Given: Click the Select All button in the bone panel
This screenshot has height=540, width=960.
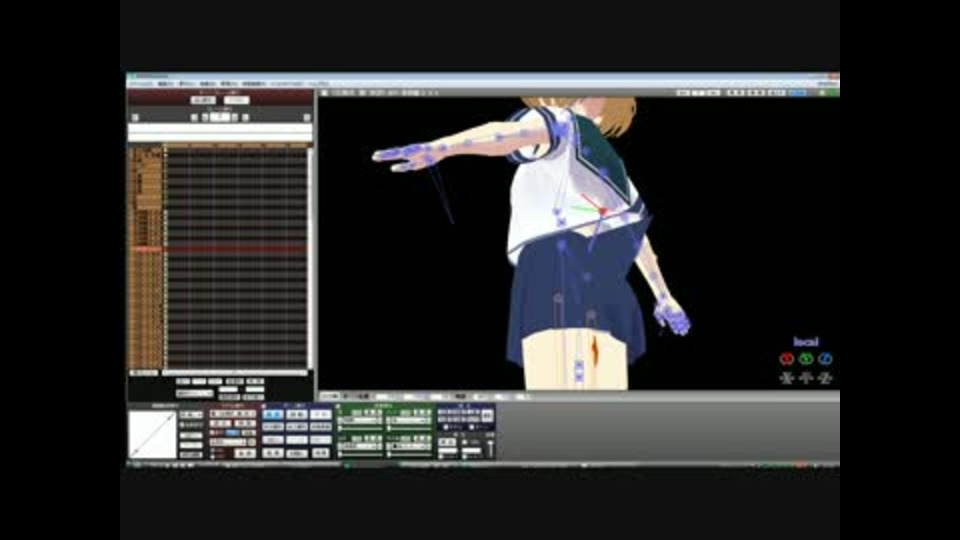Looking at the screenshot, I should [297, 427].
